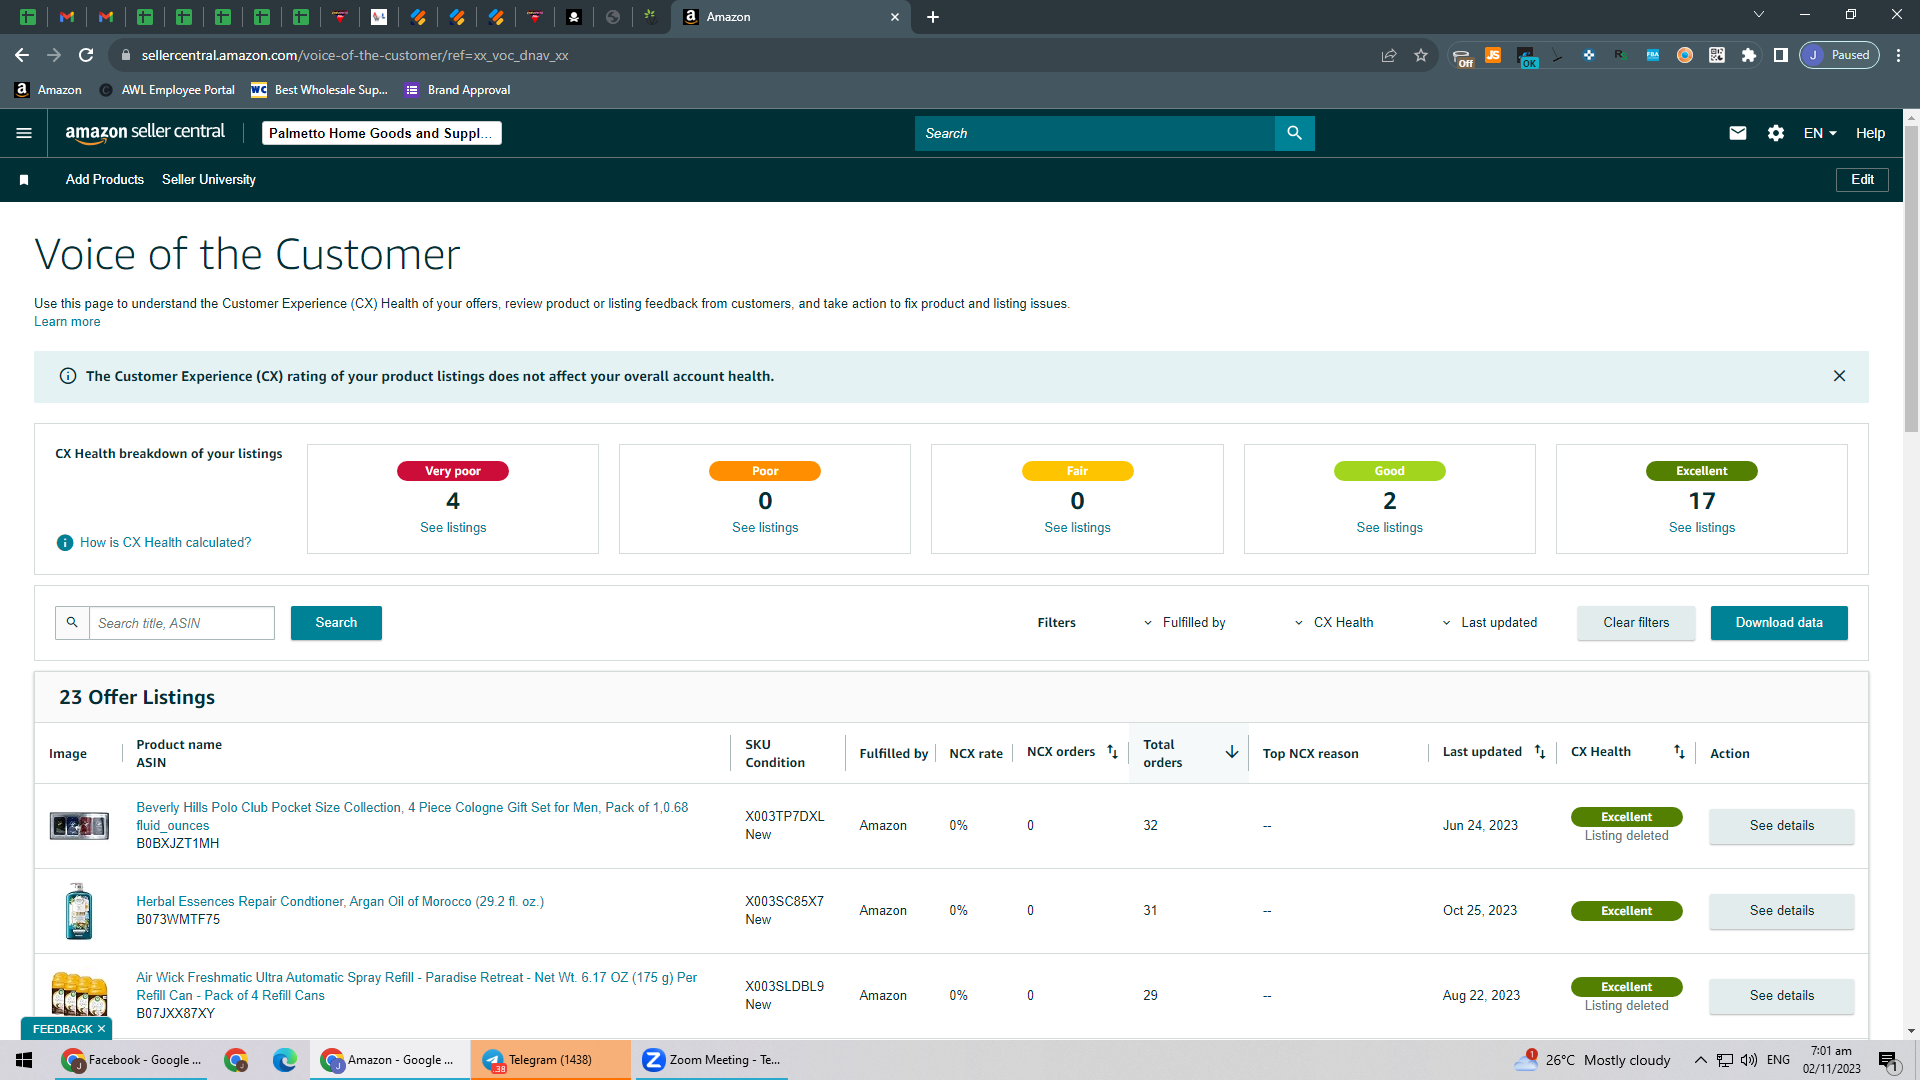Viewport: 1920px width, 1080px height.
Task: See listings under Excellent
Action: pos(1701,528)
